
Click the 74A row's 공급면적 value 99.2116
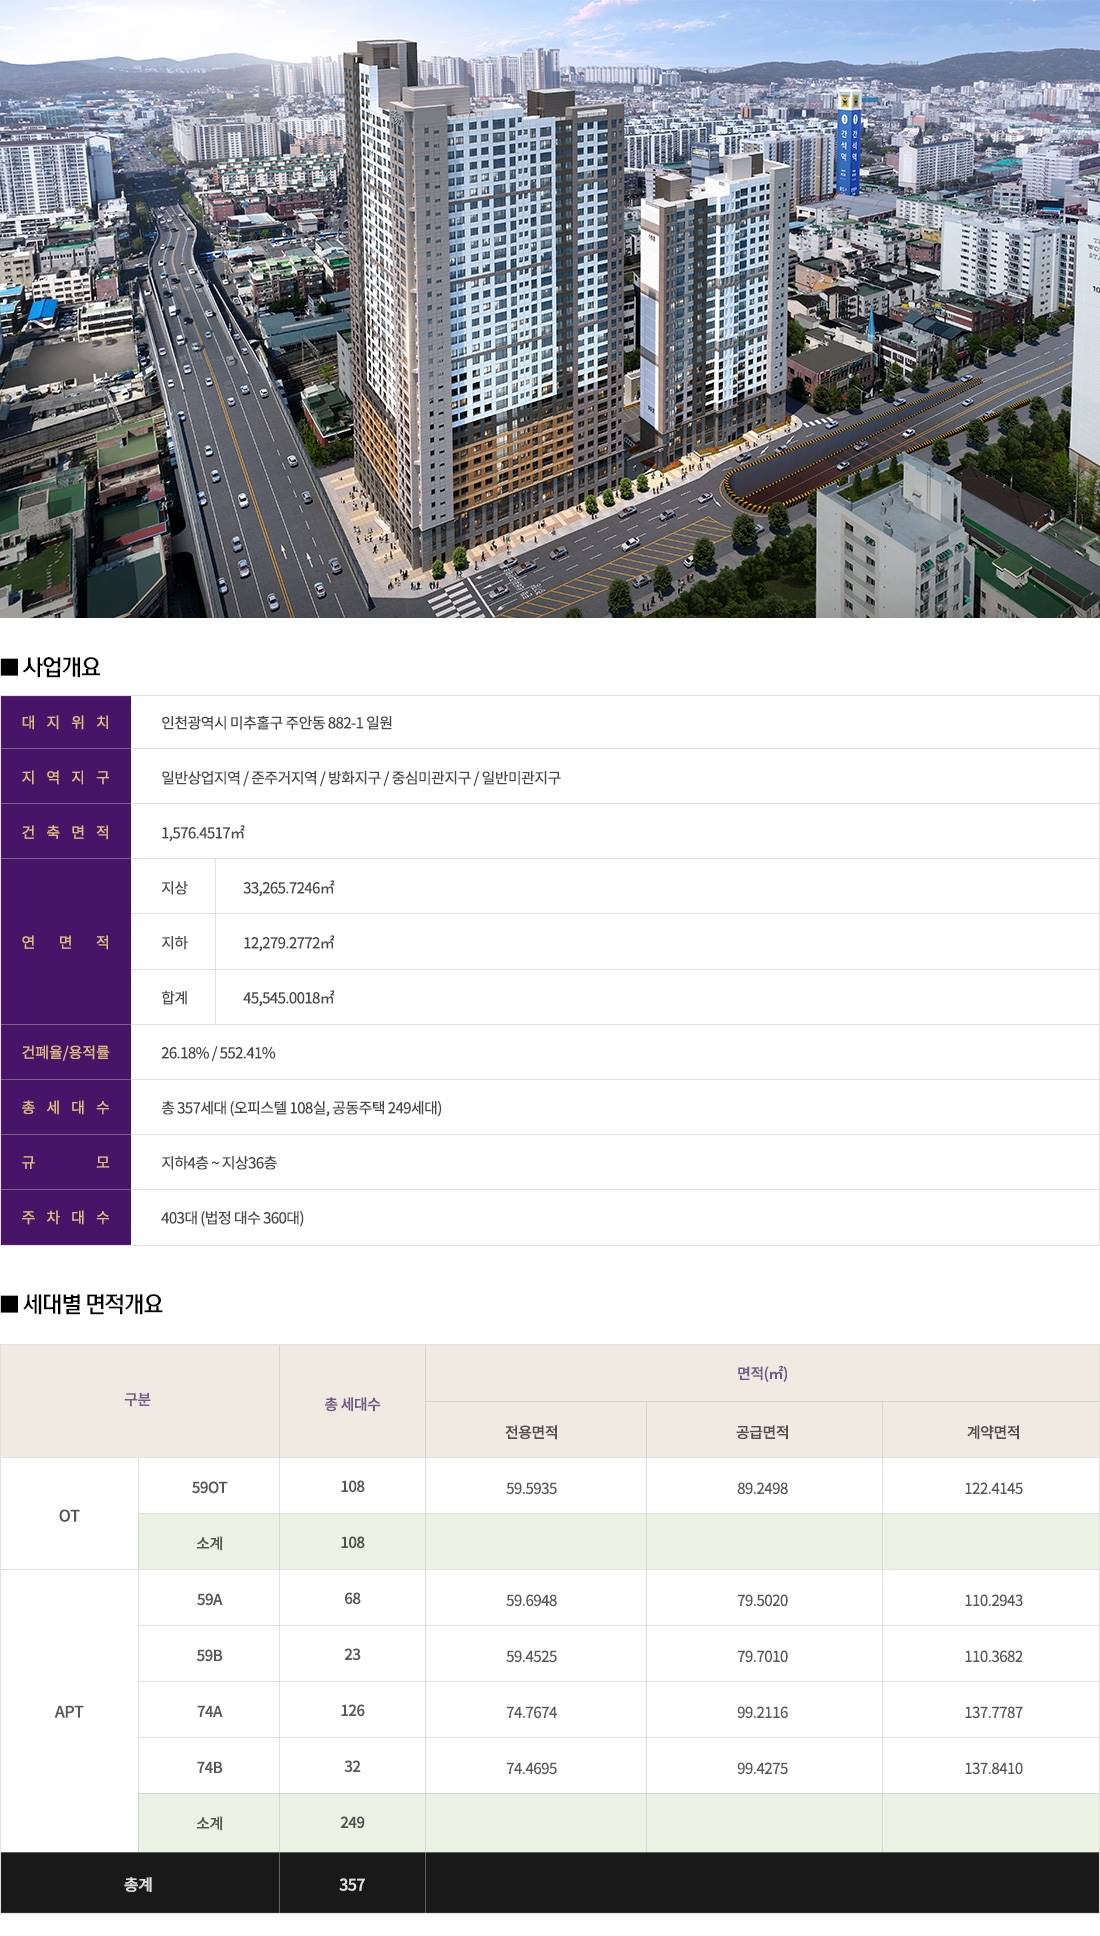pyautogui.click(x=762, y=1713)
